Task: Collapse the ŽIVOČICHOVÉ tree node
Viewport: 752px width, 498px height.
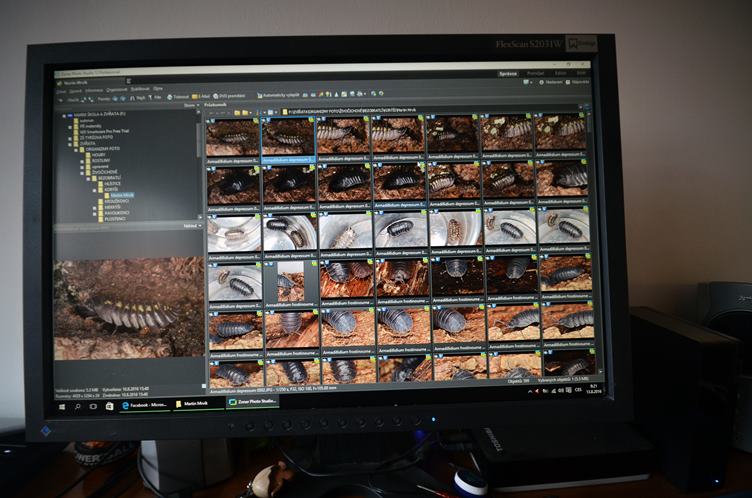Action: click(82, 173)
